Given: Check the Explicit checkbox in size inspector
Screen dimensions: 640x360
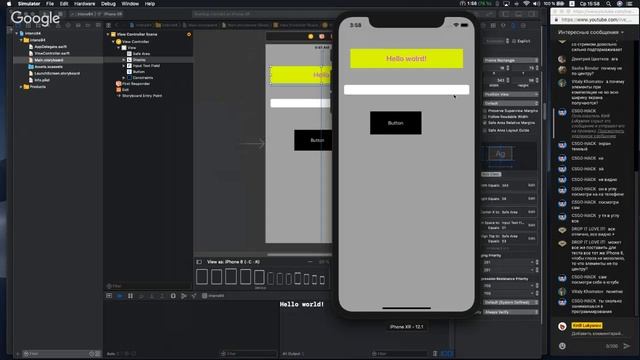Looking at the screenshot, I should point(514,41).
